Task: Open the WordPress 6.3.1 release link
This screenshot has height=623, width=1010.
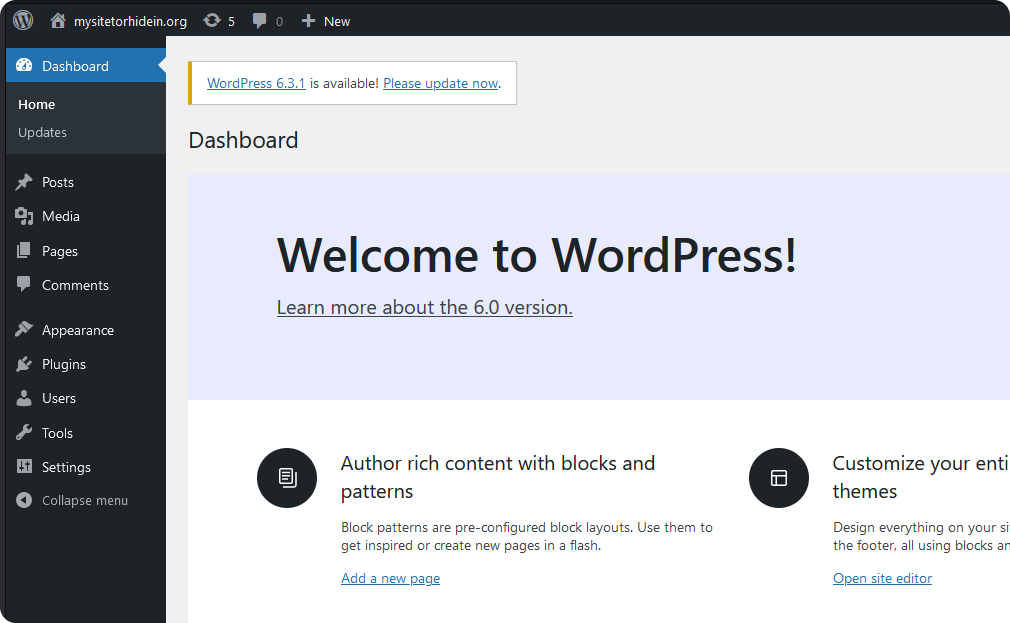Action: 256,83
